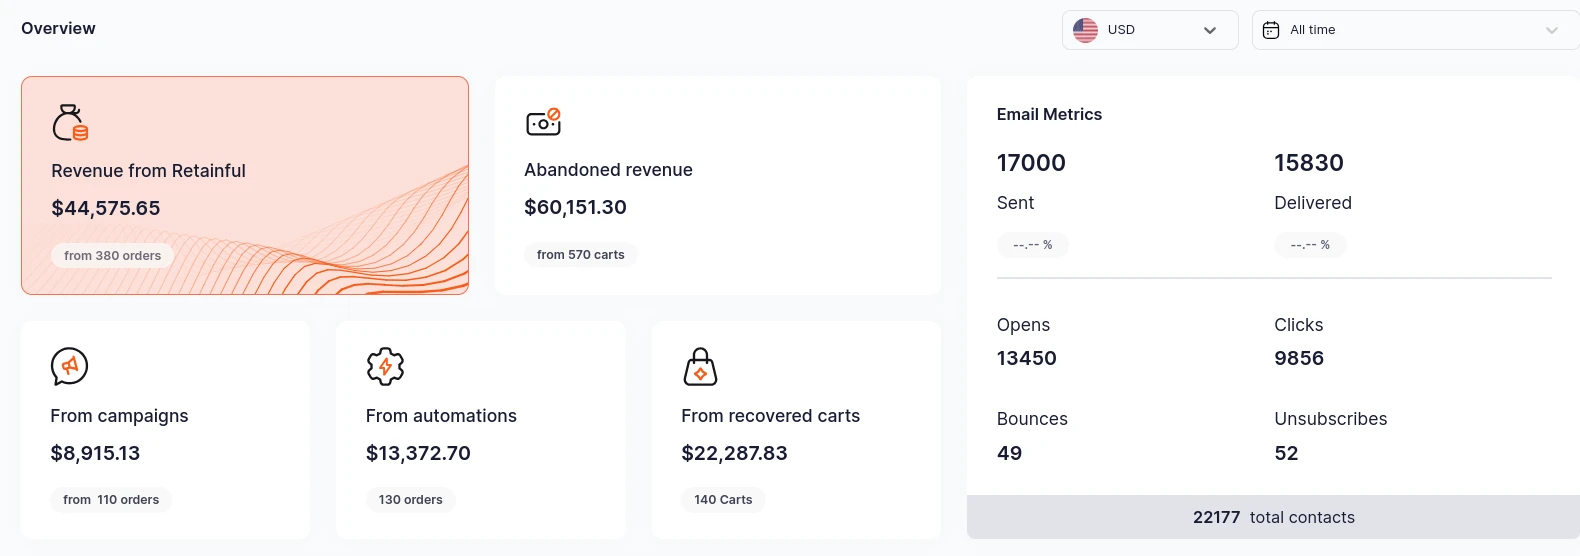Click the Sent percentage badge

click(1033, 245)
